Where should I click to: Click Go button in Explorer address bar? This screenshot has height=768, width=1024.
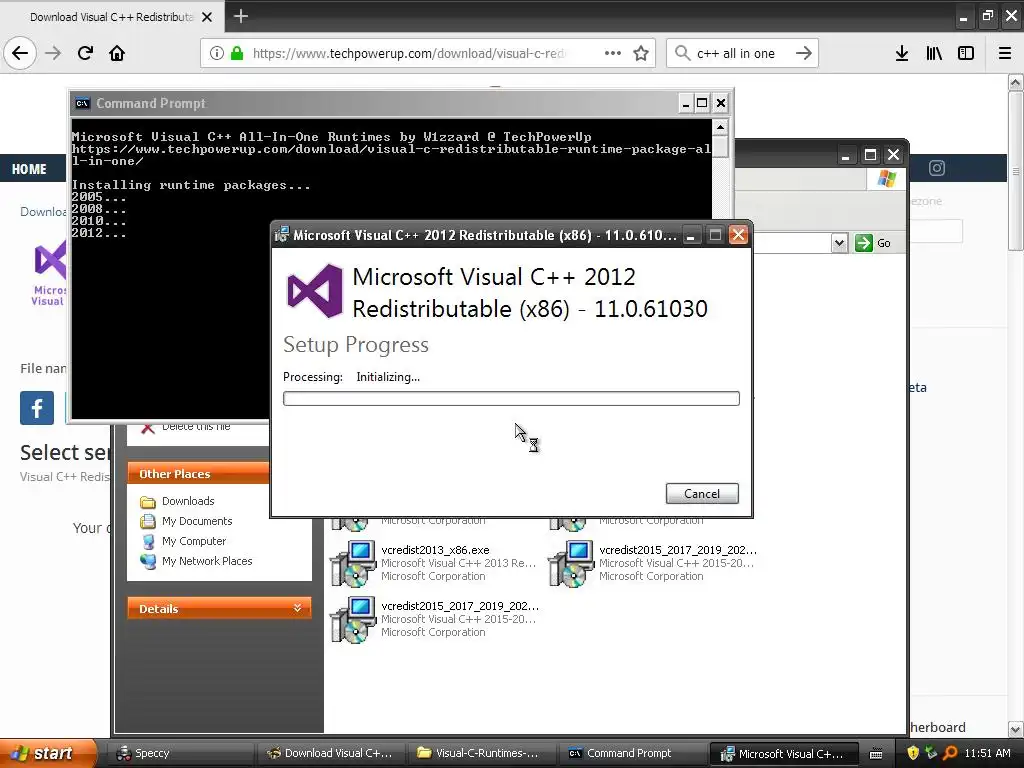(873, 243)
